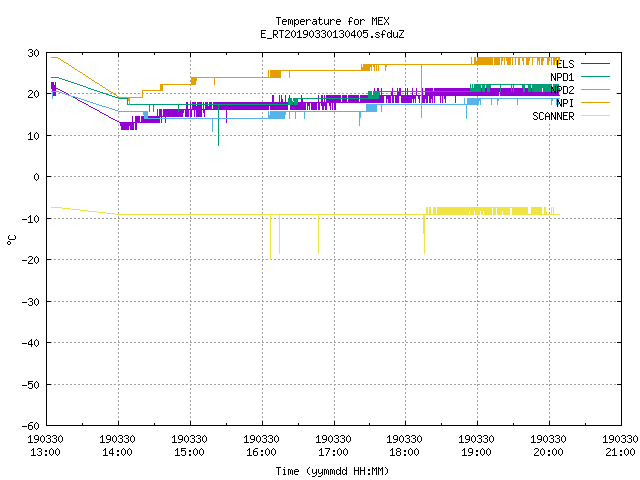Click the x-axis tick label 19:00
640x480 pixels.
[x=476, y=452]
